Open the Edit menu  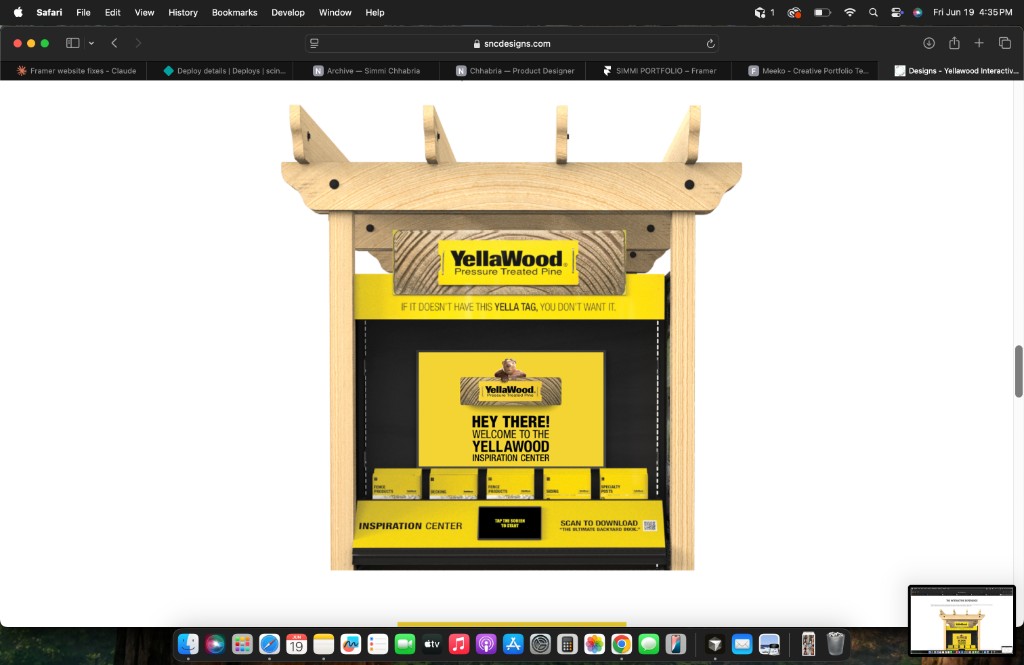pyautogui.click(x=112, y=12)
